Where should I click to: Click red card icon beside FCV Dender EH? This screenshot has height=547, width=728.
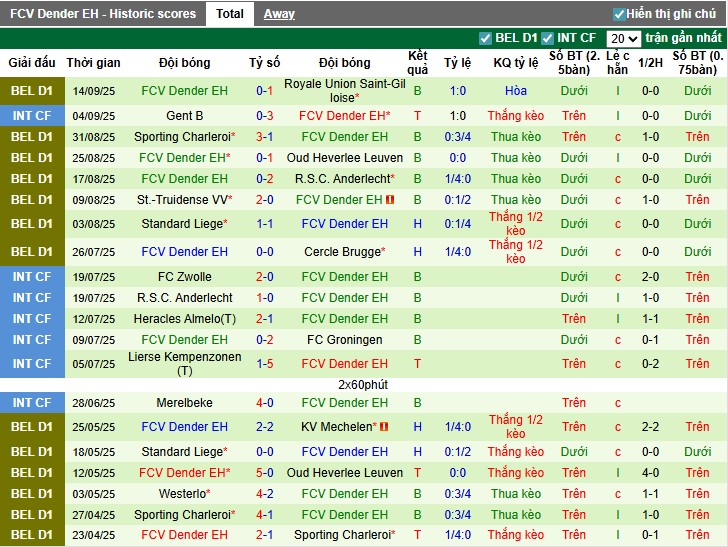click(x=391, y=200)
